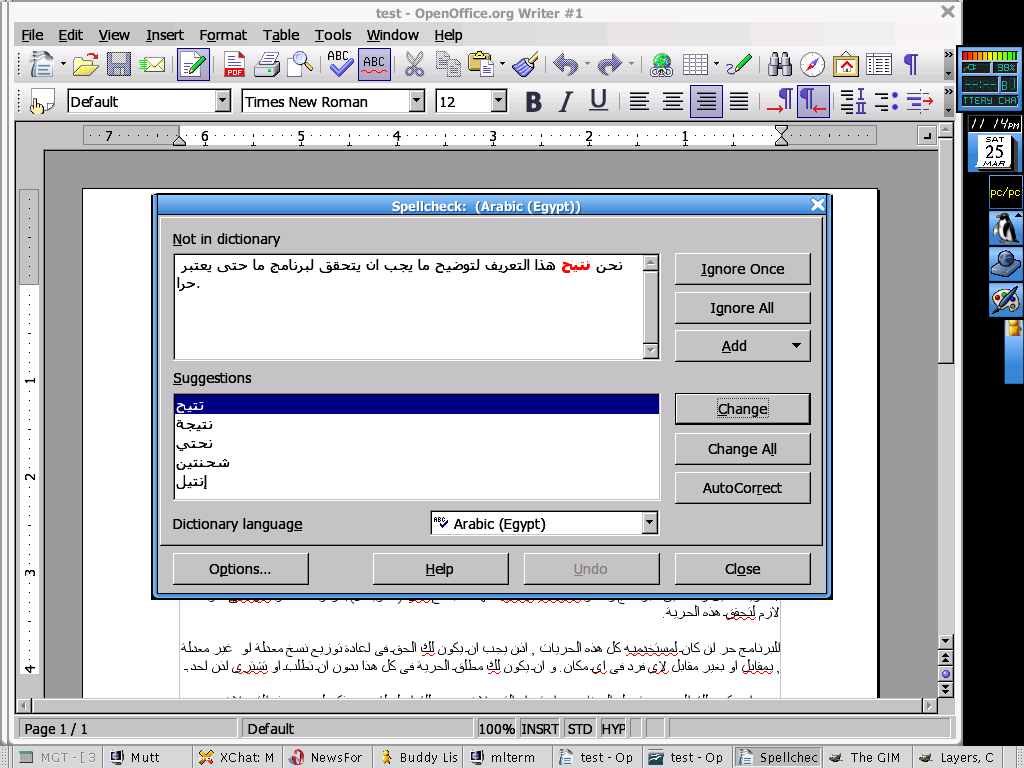Image resolution: width=1024 pixels, height=768 pixels.
Task: Expand the Dictionary language combo box
Action: point(649,523)
